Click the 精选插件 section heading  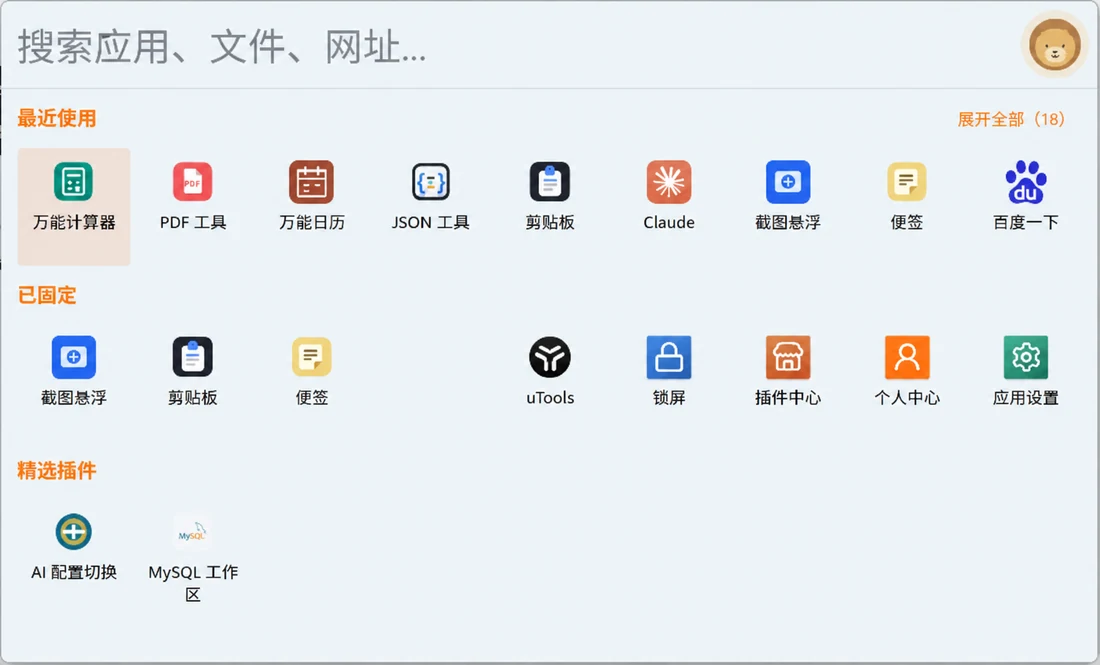(x=57, y=471)
